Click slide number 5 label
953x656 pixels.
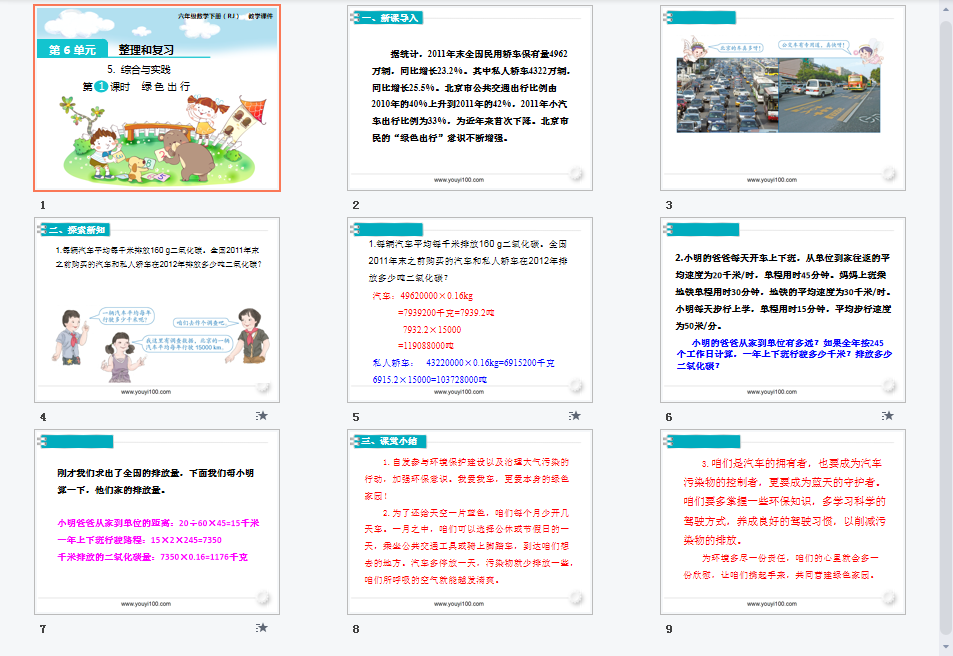pos(356,417)
